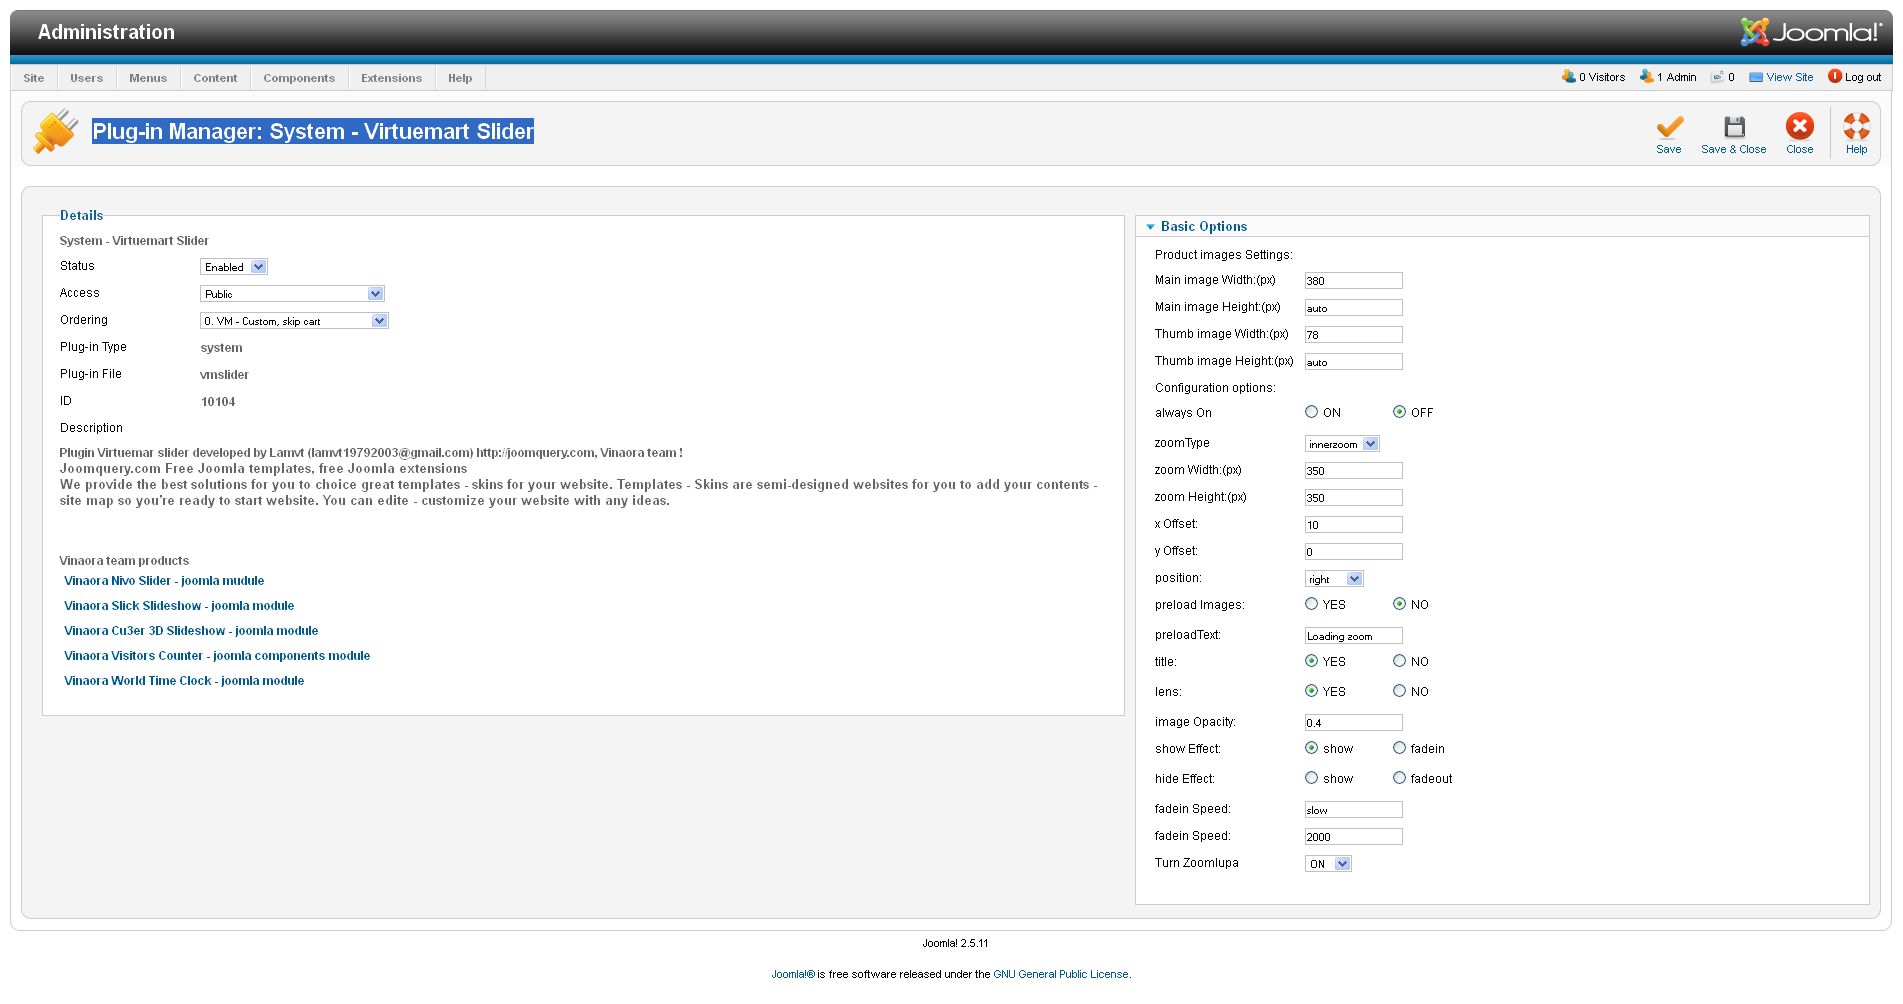
Task: Collapse the Basic Options panel
Action: pyautogui.click(x=1204, y=227)
